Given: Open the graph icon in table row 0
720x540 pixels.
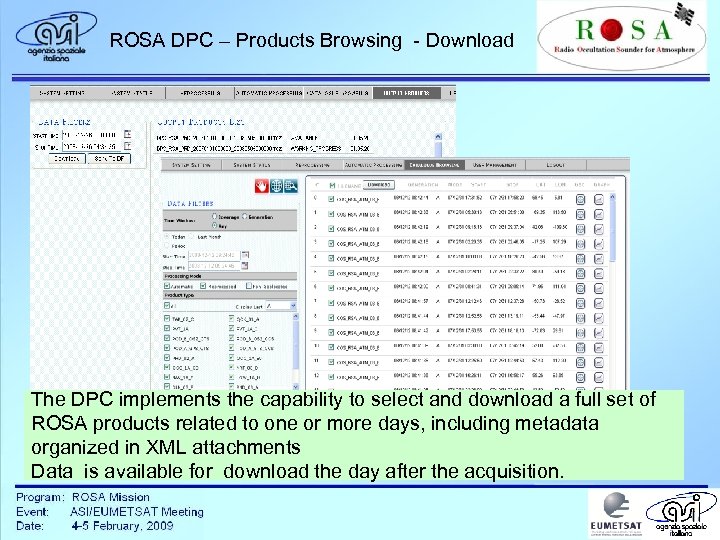Looking at the screenshot, I should (x=599, y=200).
